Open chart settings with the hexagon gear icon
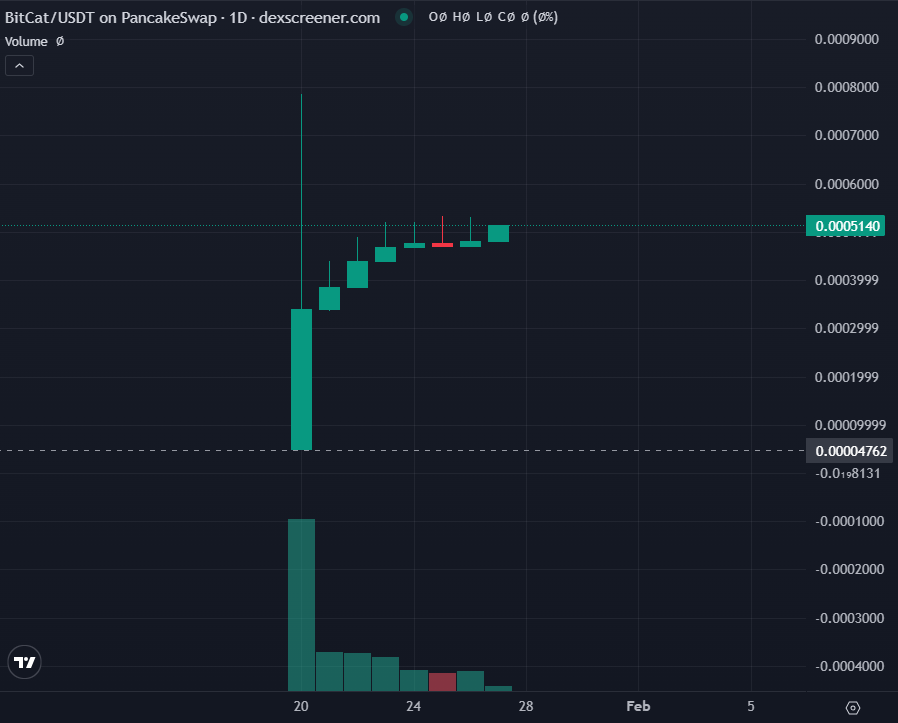 [852, 708]
